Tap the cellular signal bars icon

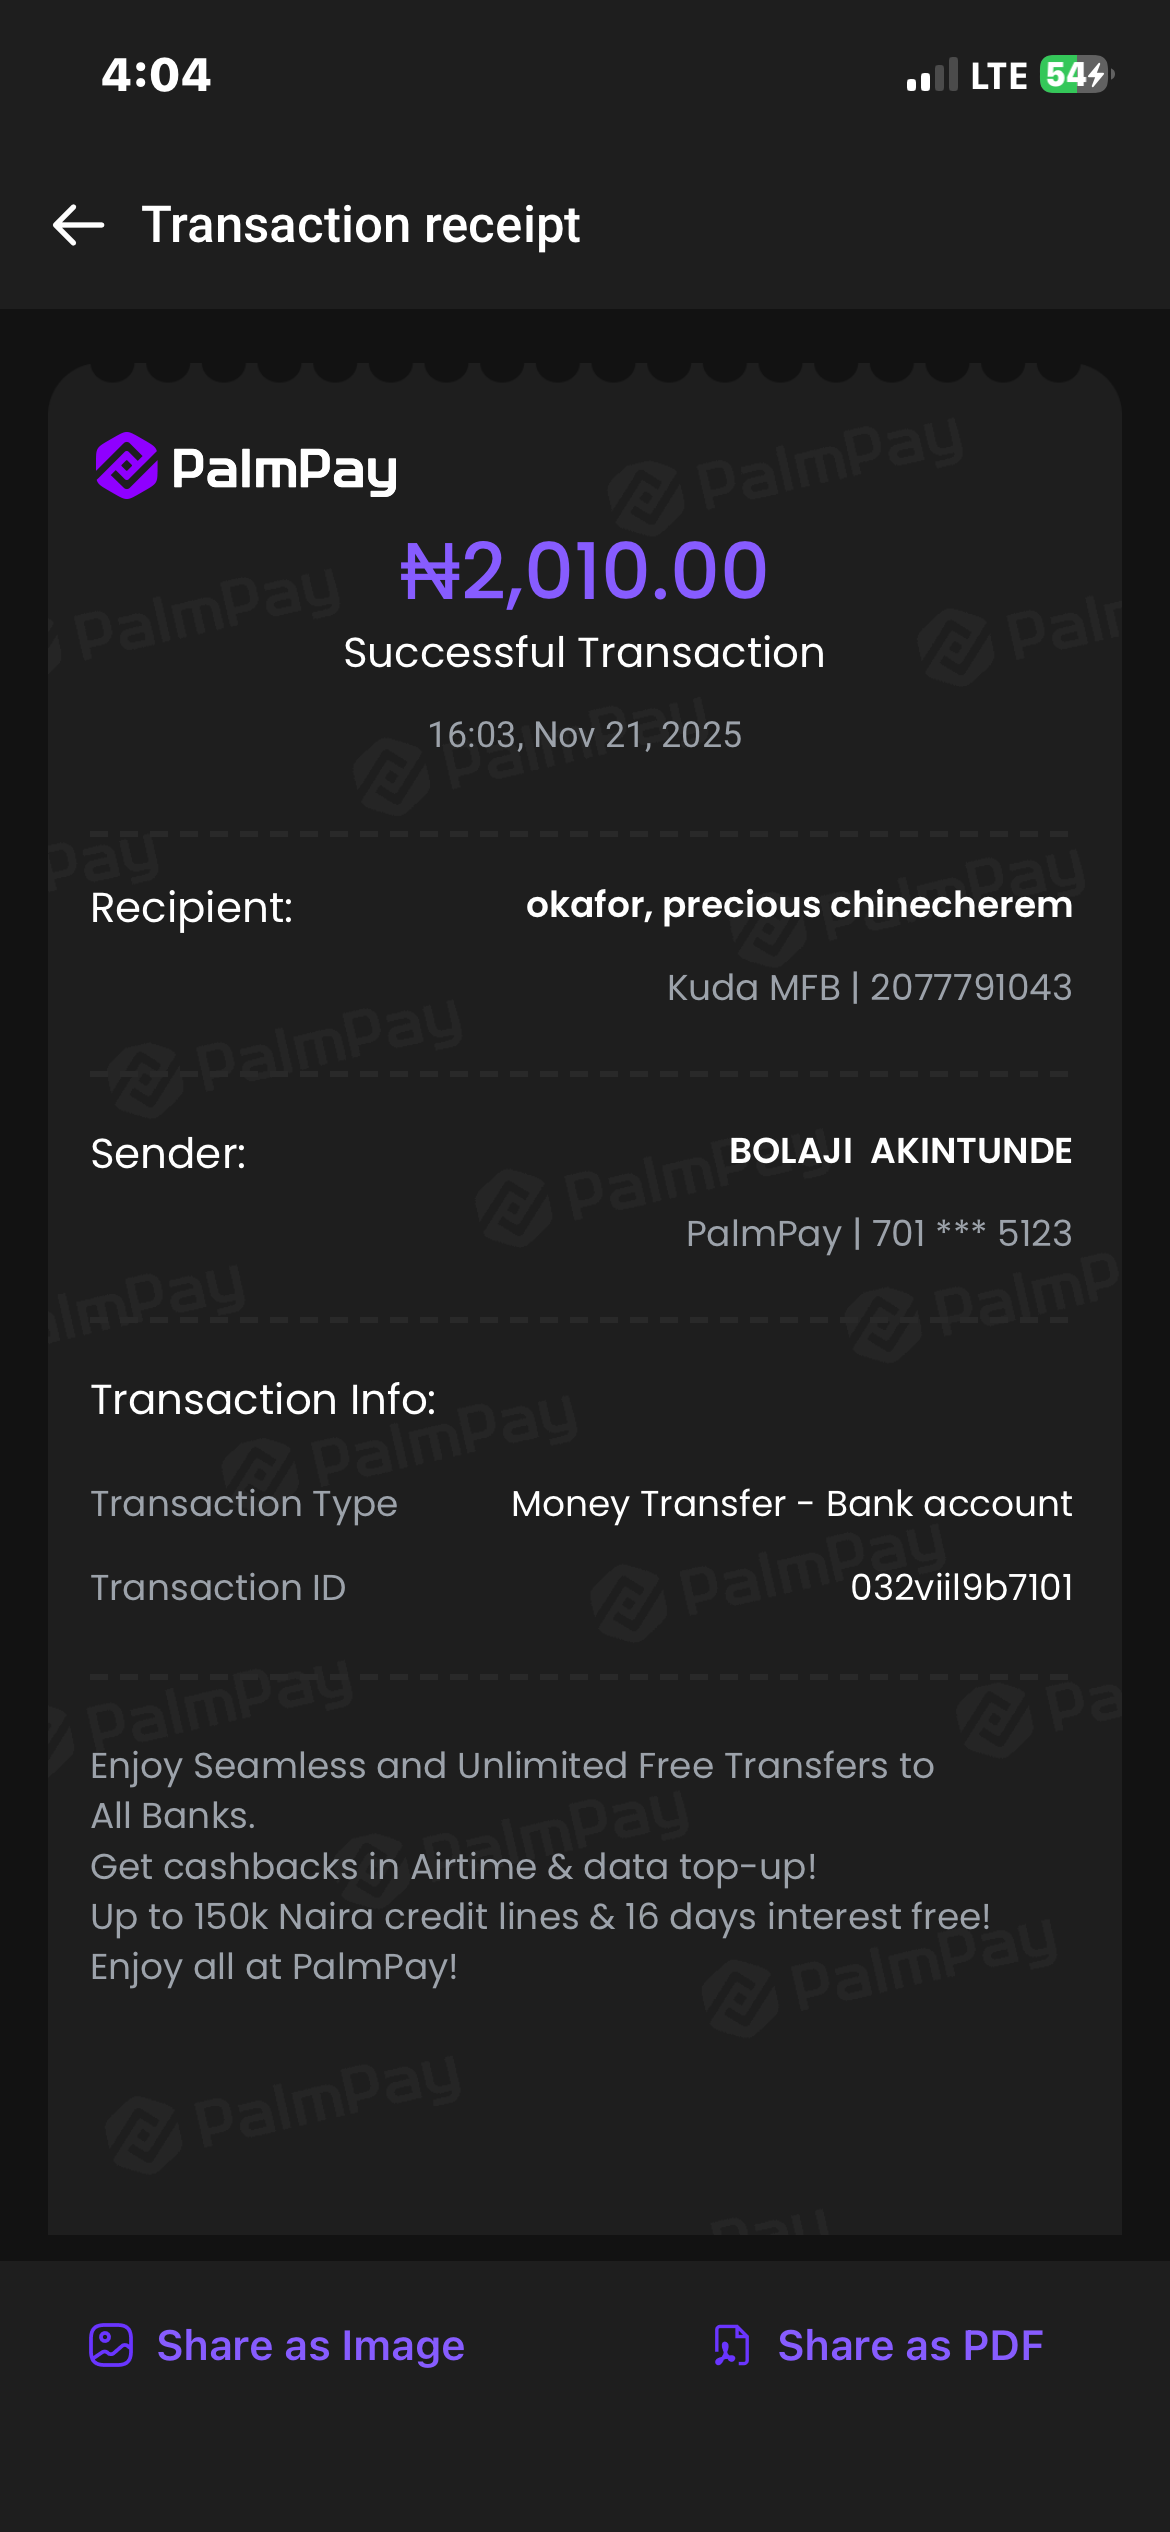tap(932, 76)
